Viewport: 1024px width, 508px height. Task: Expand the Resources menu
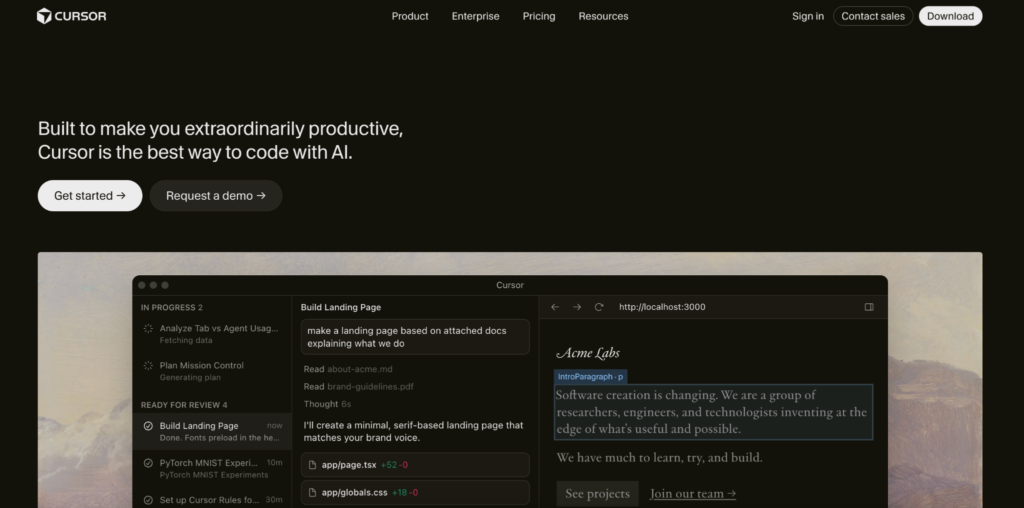click(603, 16)
